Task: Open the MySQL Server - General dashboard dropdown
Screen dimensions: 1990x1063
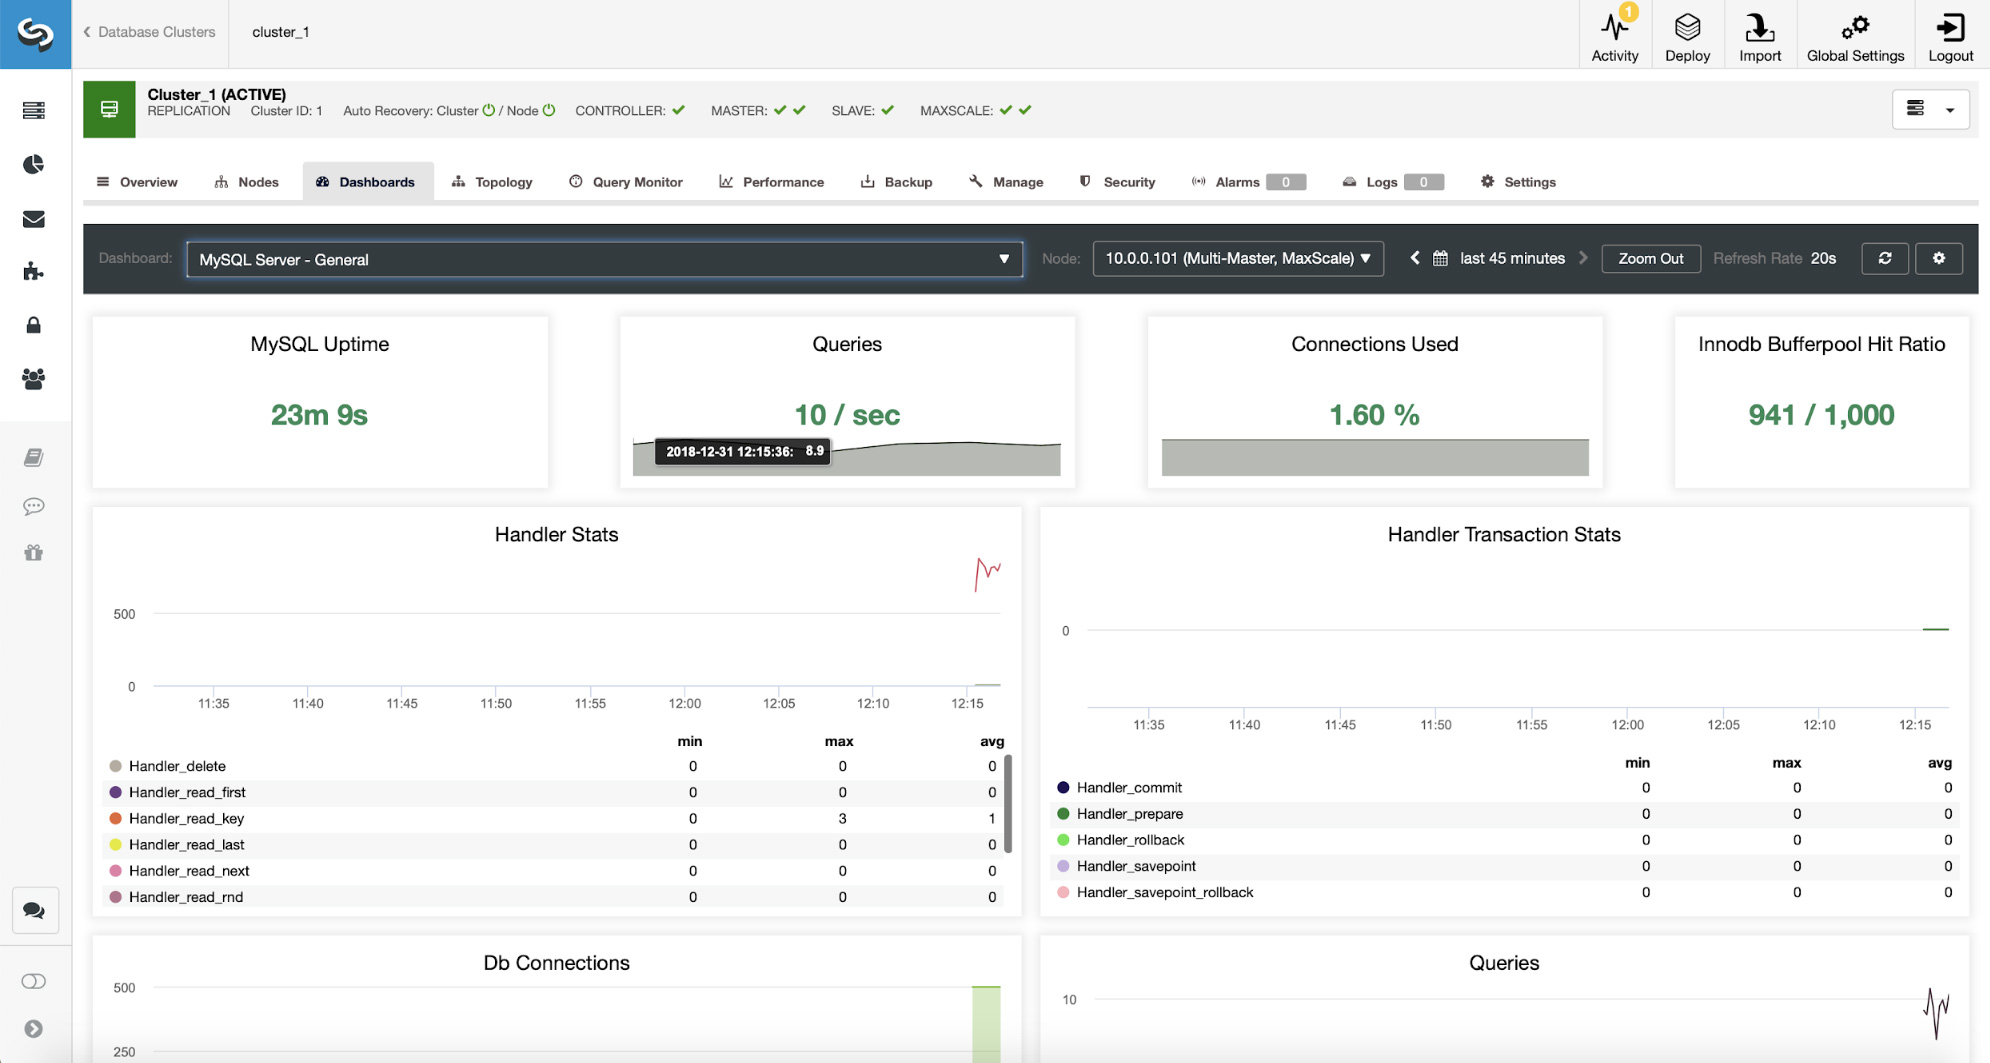Action: 604,259
